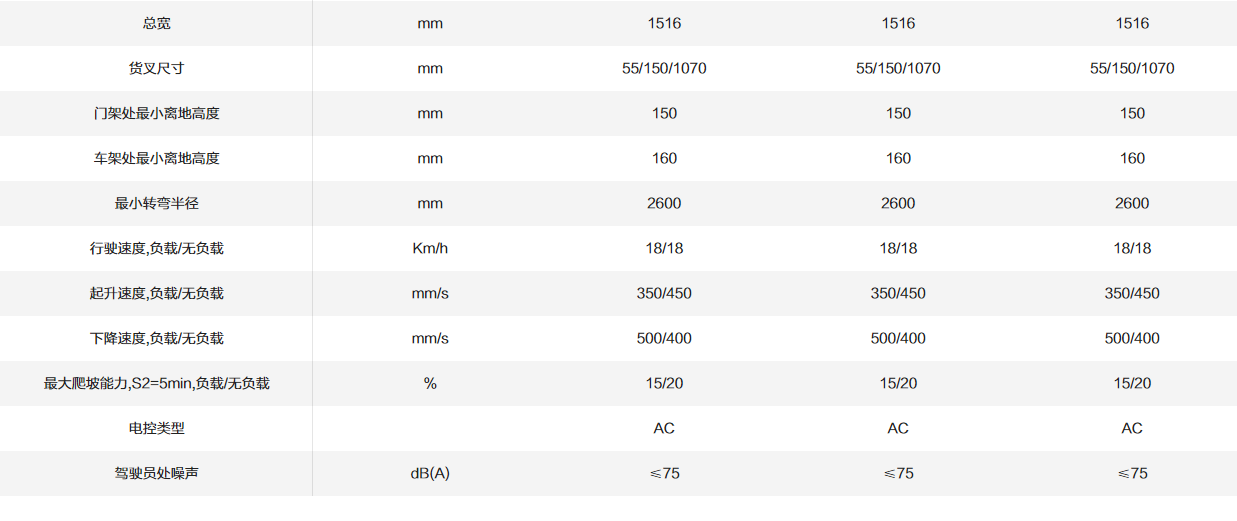Click the mm/s unit for 下降速度
This screenshot has width=1237, height=521.
430,338
